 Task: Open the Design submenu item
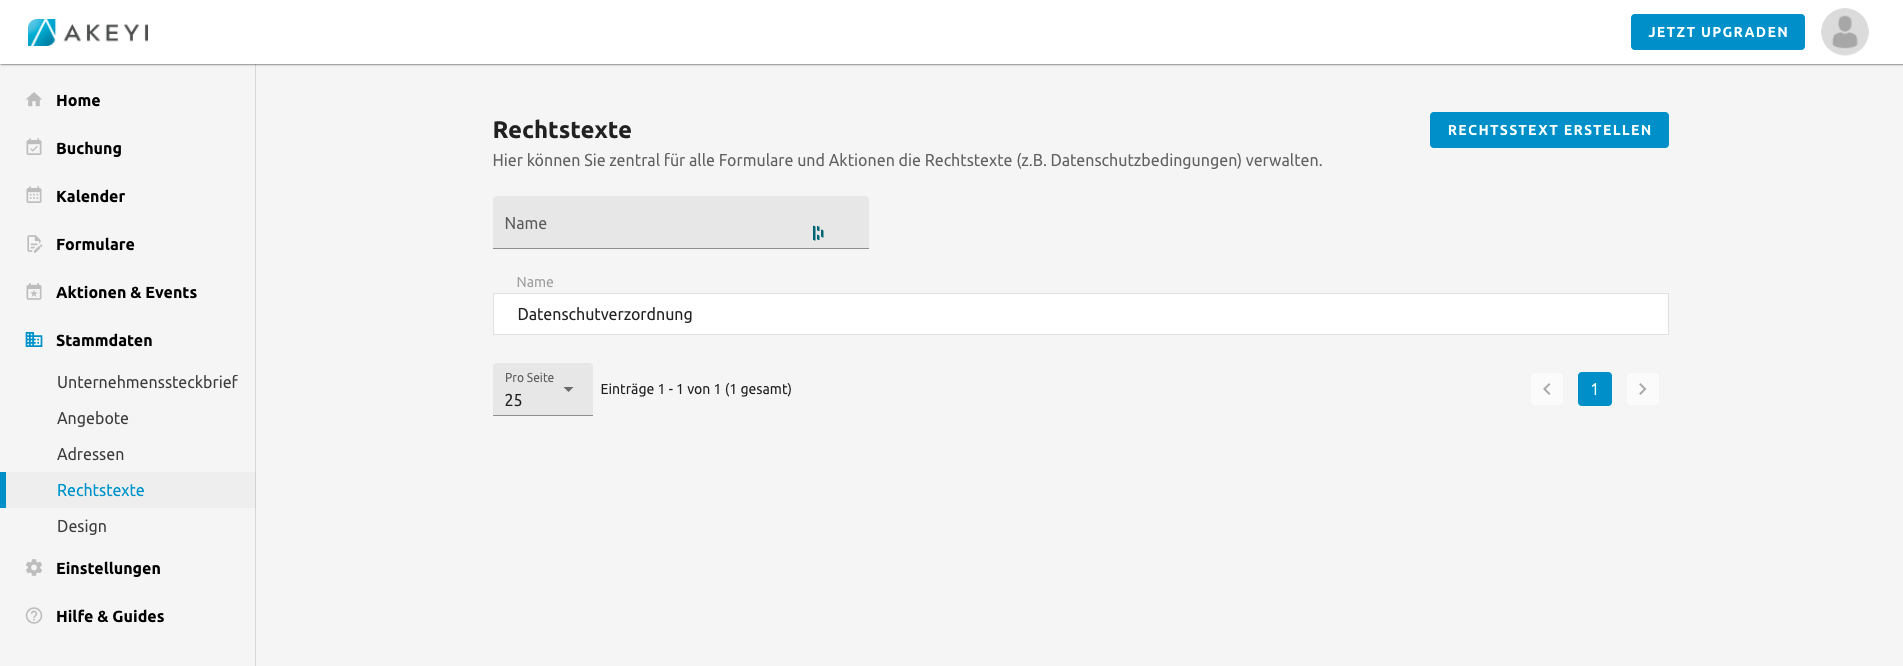point(82,526)
